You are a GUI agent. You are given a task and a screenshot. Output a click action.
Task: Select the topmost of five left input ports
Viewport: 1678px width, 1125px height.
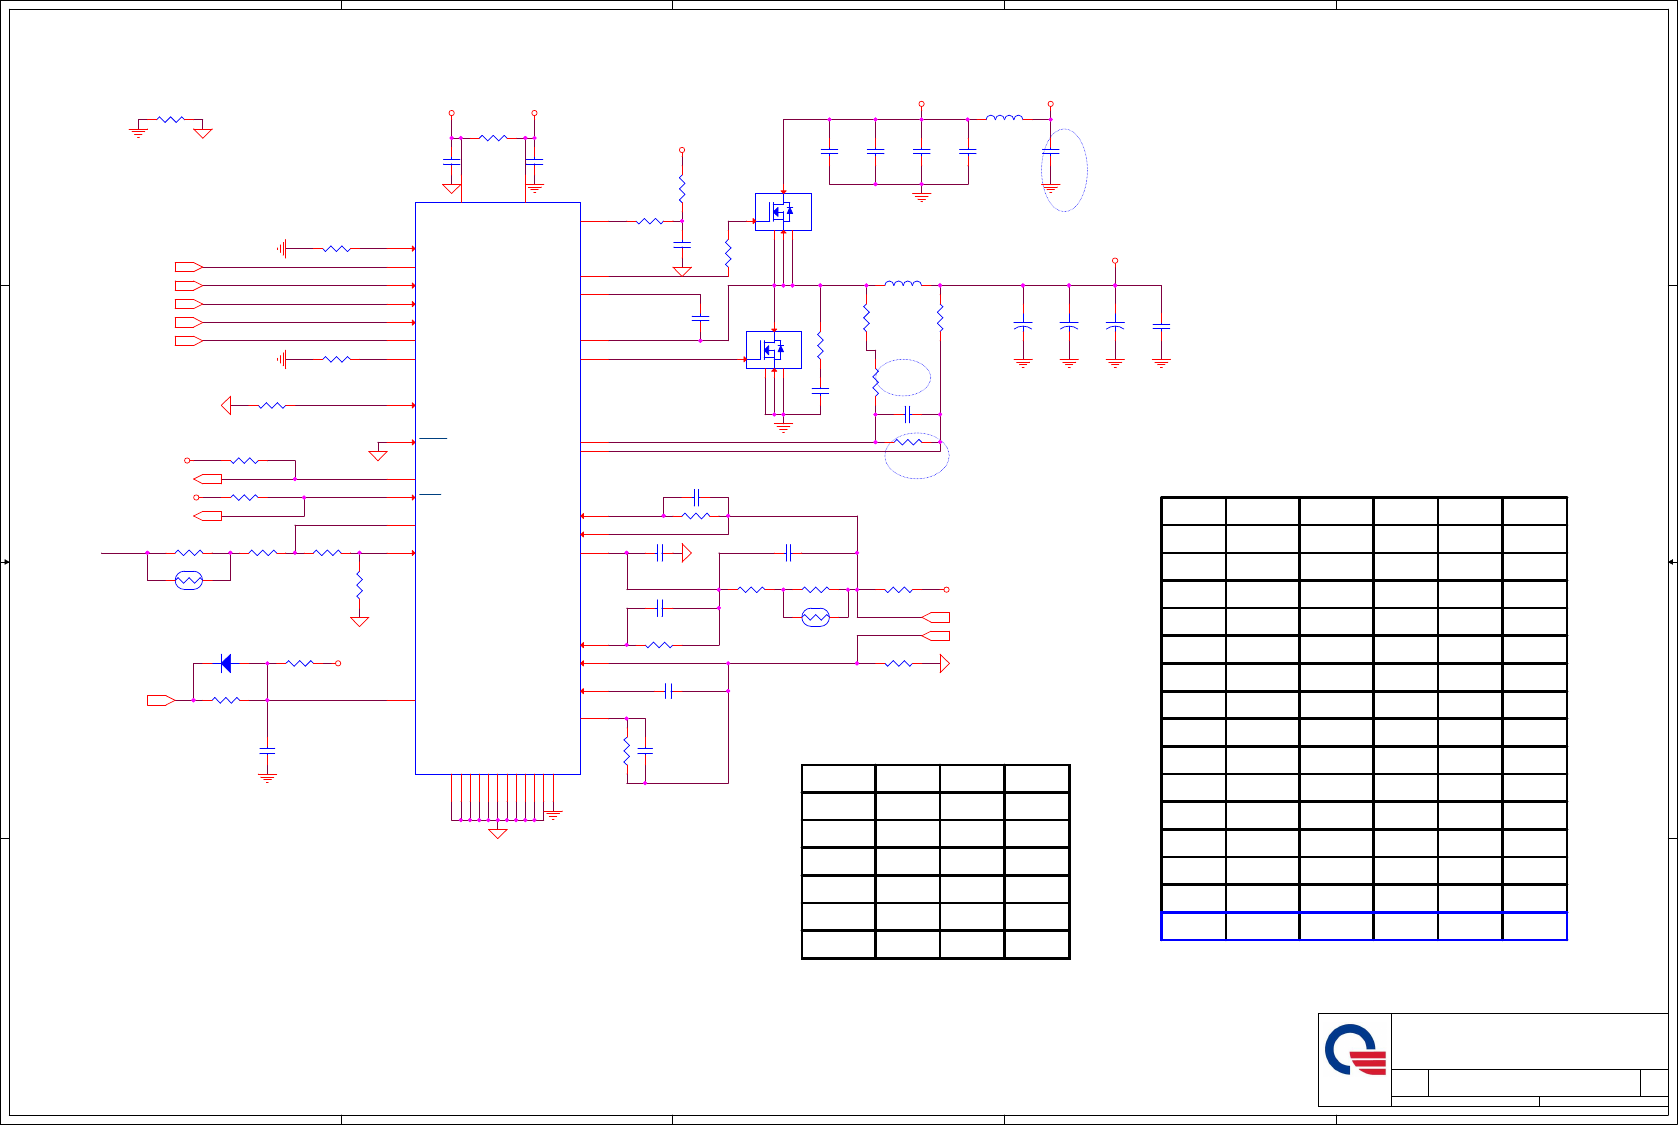189,267
